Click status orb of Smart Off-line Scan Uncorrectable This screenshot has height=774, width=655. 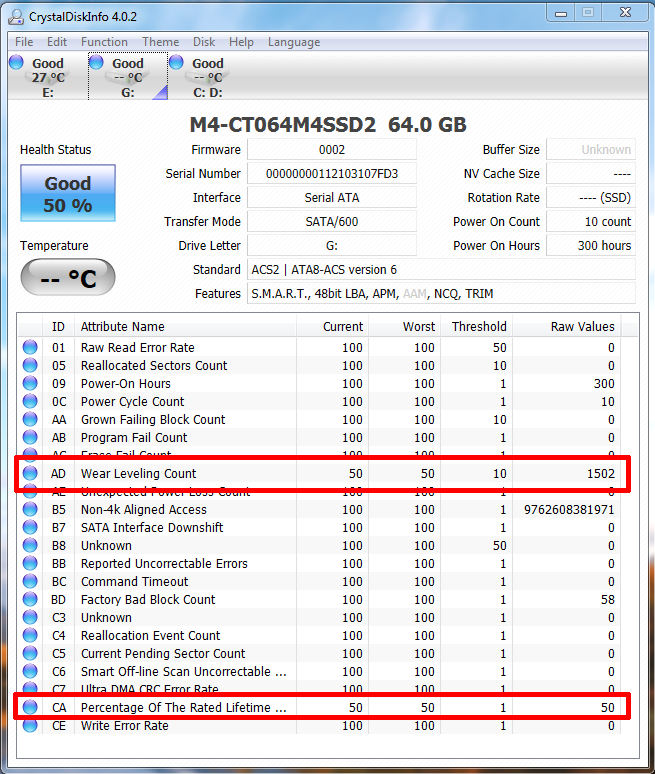[x=30, y=671]
